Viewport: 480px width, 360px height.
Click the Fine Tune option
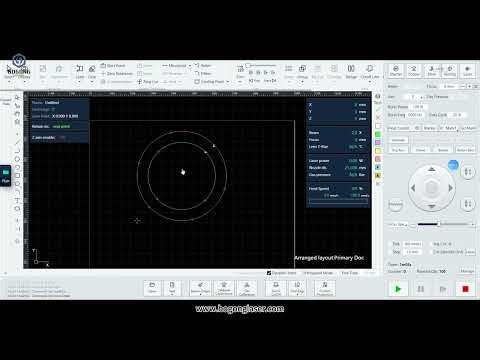tap(349, 273)
